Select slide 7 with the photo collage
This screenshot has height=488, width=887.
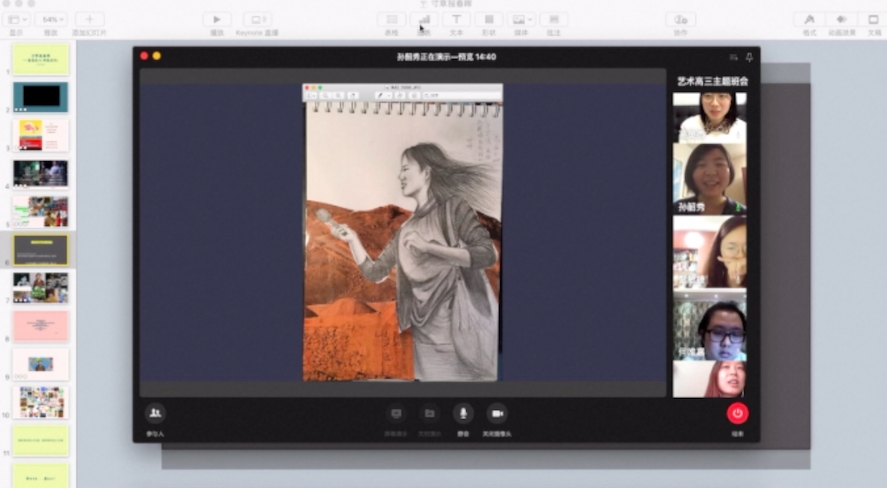(x=41, y=287)
